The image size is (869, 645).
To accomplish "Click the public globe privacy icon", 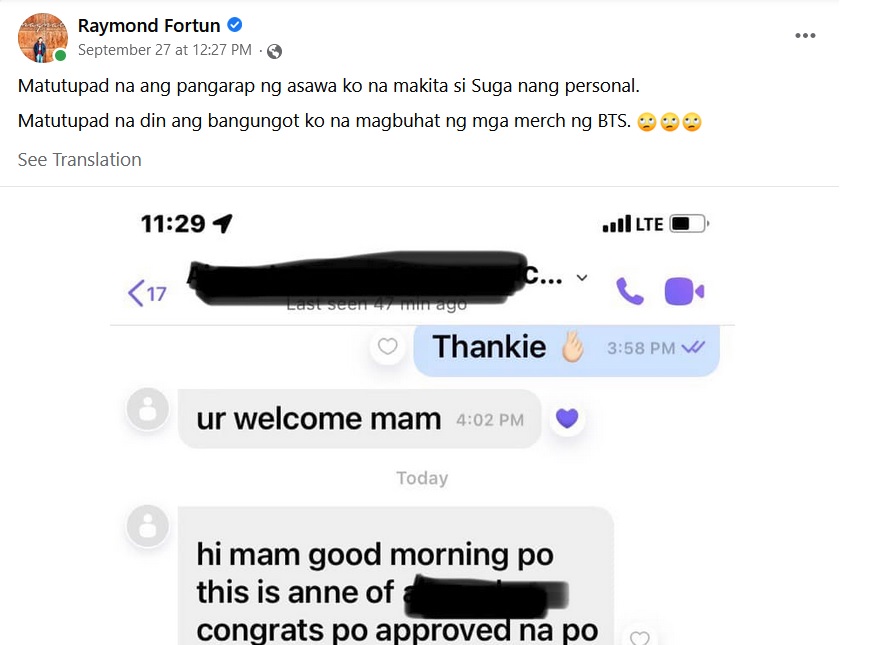I will click(274, 52).
